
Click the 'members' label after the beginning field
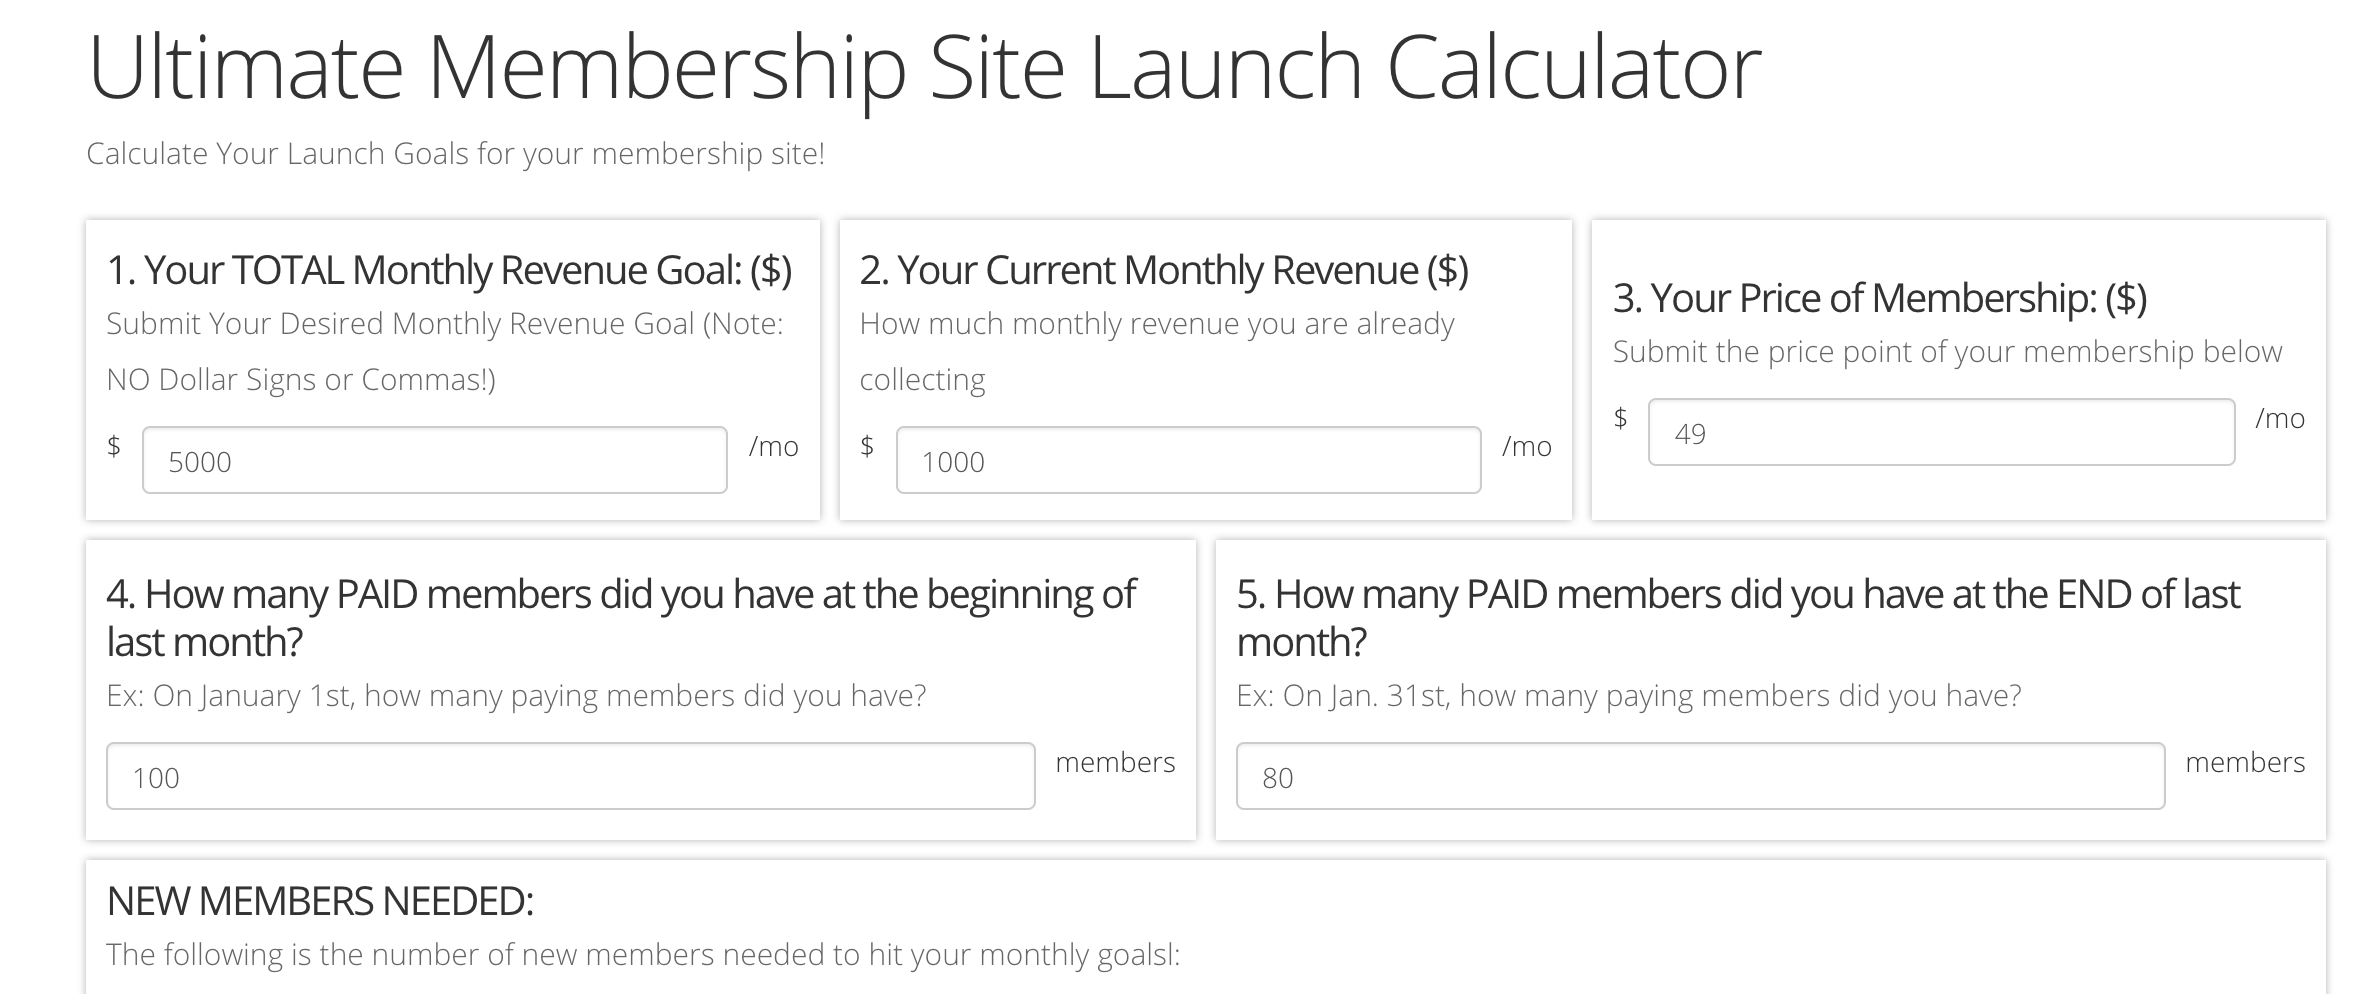1115,762
